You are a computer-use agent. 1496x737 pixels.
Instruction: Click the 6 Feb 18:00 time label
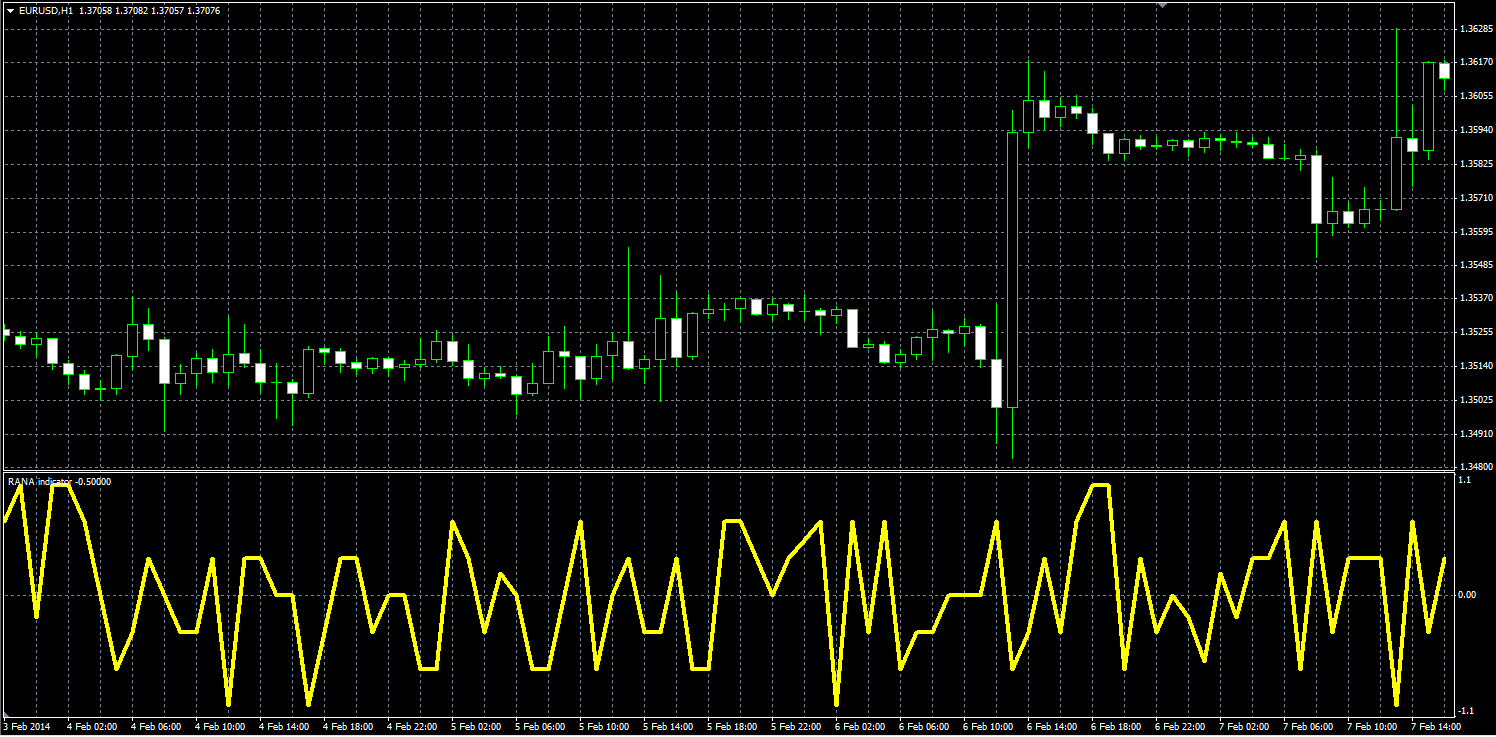click(1116, 727)
